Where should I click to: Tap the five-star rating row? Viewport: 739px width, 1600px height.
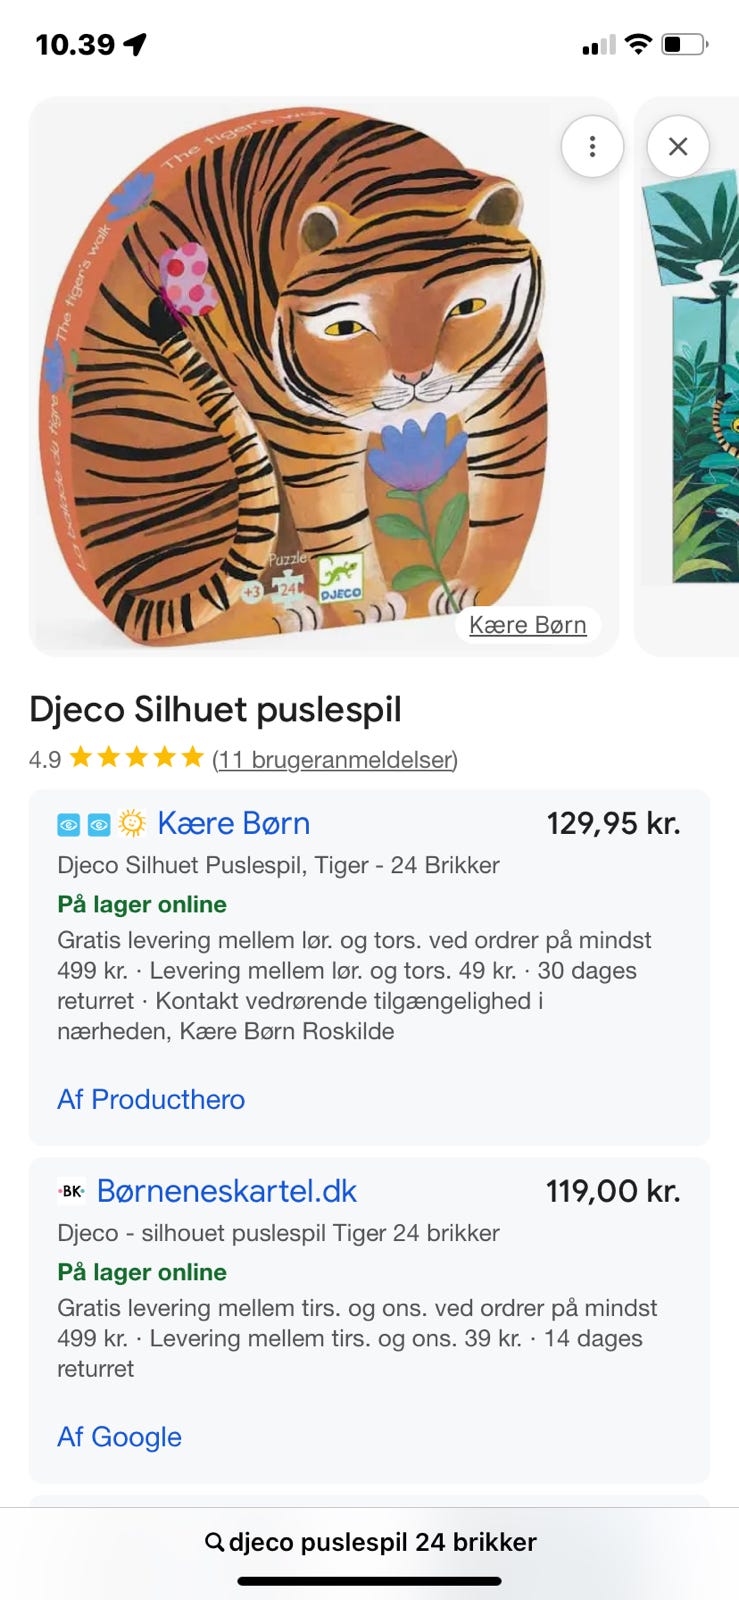pyautogui.click(x=137, y=758)
